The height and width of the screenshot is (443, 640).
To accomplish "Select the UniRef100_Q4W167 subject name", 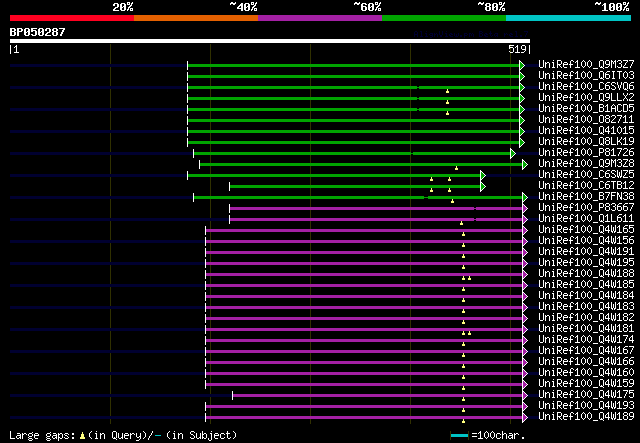I will 586,351.
